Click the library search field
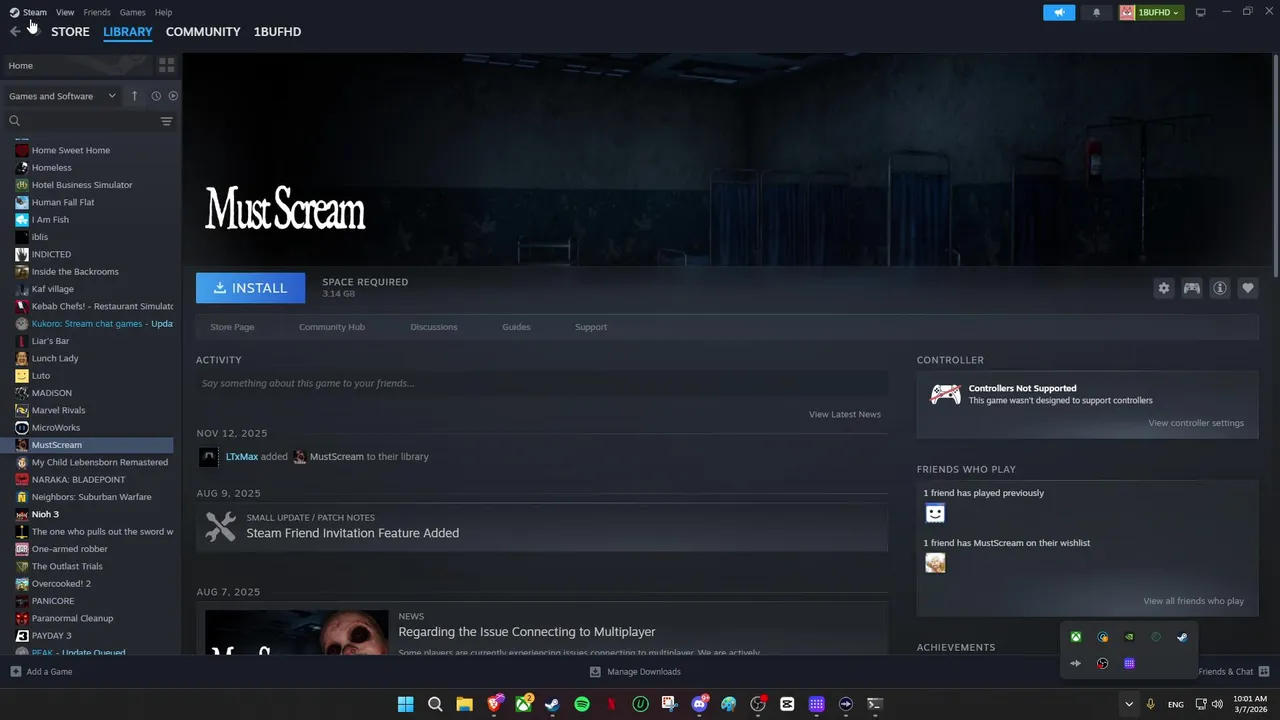 (85, 121)
